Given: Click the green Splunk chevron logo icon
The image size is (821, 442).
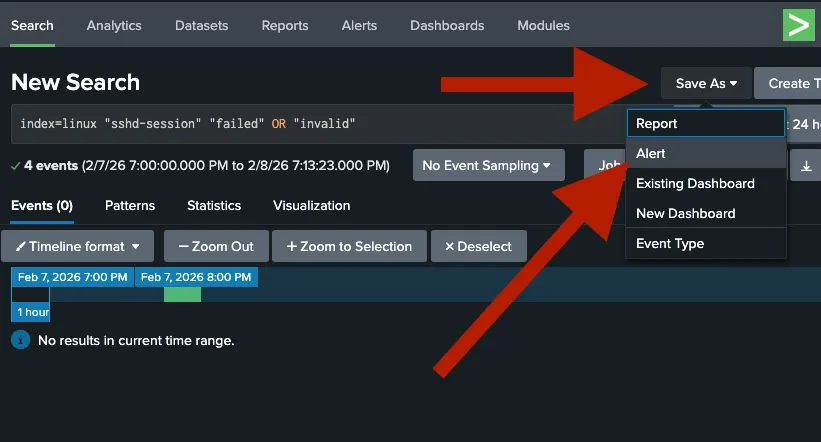Looking at the screenshot, I should pyautogui.click(x=799, y=24).
